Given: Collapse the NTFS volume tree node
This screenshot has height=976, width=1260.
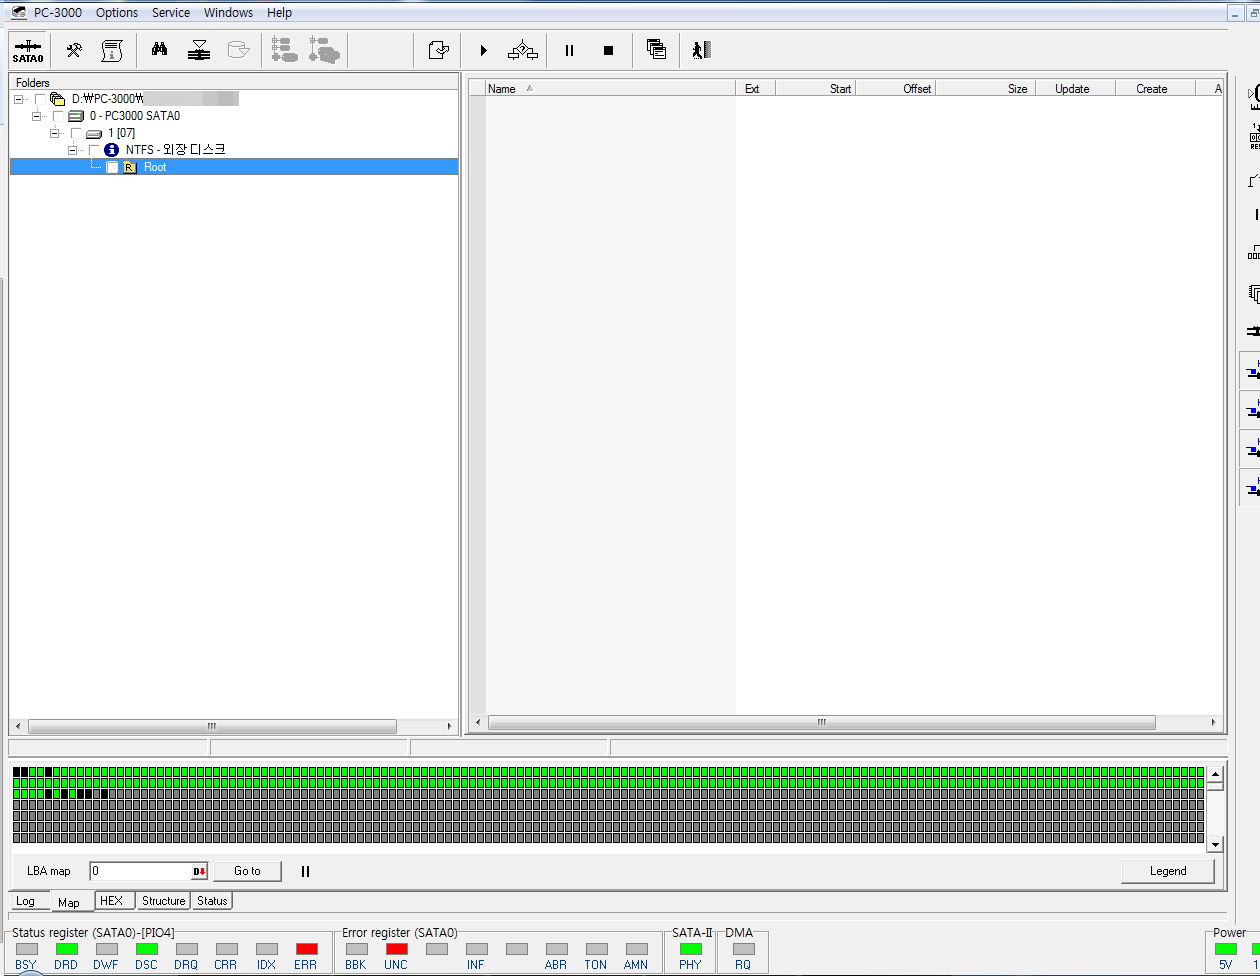Looking at the screenshot, I should pyautogui.click(x=73, y=150).
